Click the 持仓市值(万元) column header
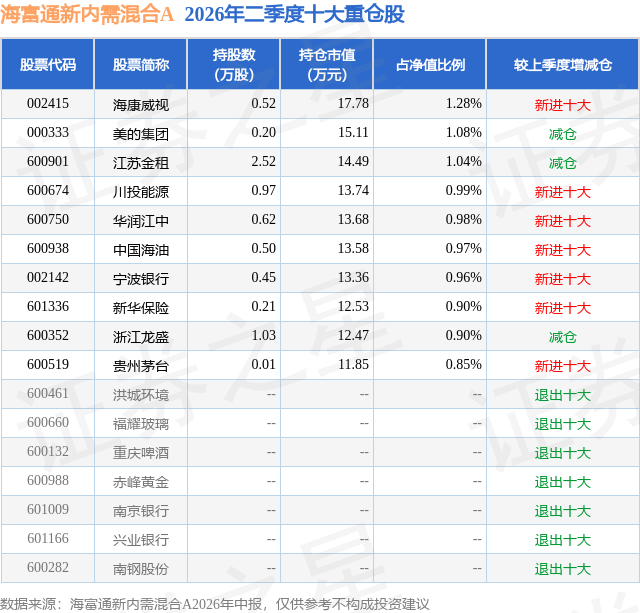640x613 pixels. point(327,64)
